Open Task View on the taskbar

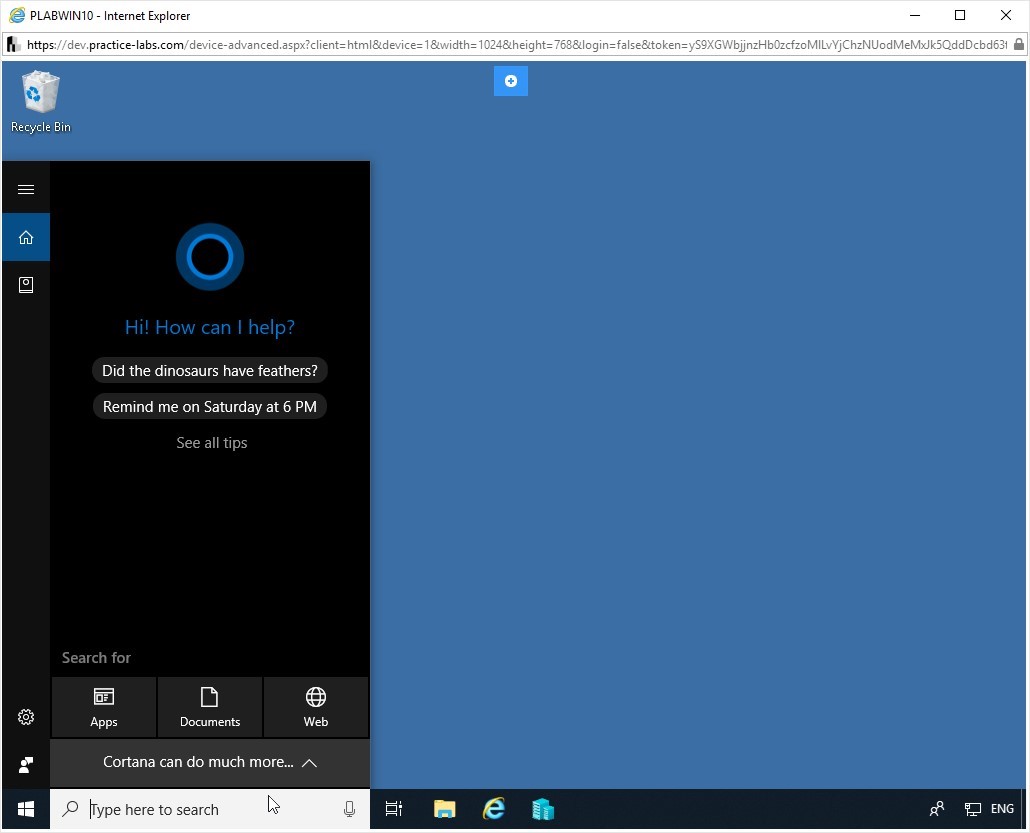pyautogui.click(x=393, y=809)
